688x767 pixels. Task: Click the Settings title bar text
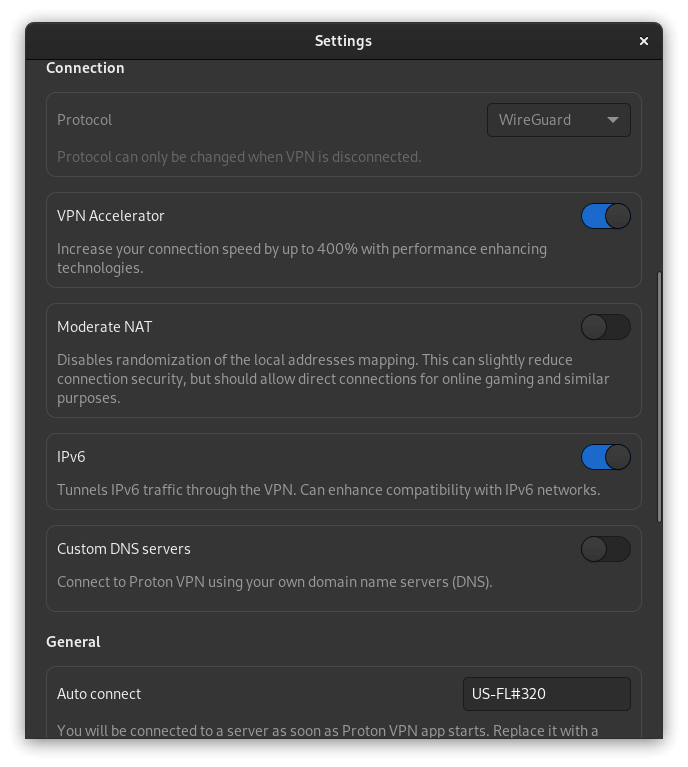343,41
